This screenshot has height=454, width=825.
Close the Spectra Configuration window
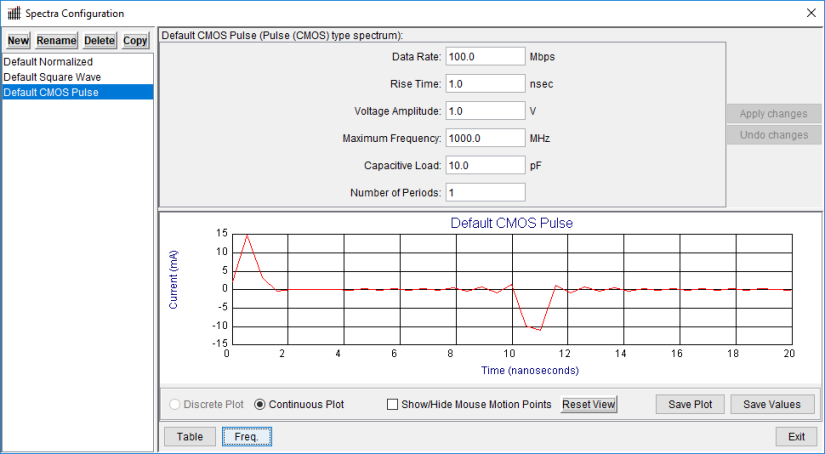(811, 13)
